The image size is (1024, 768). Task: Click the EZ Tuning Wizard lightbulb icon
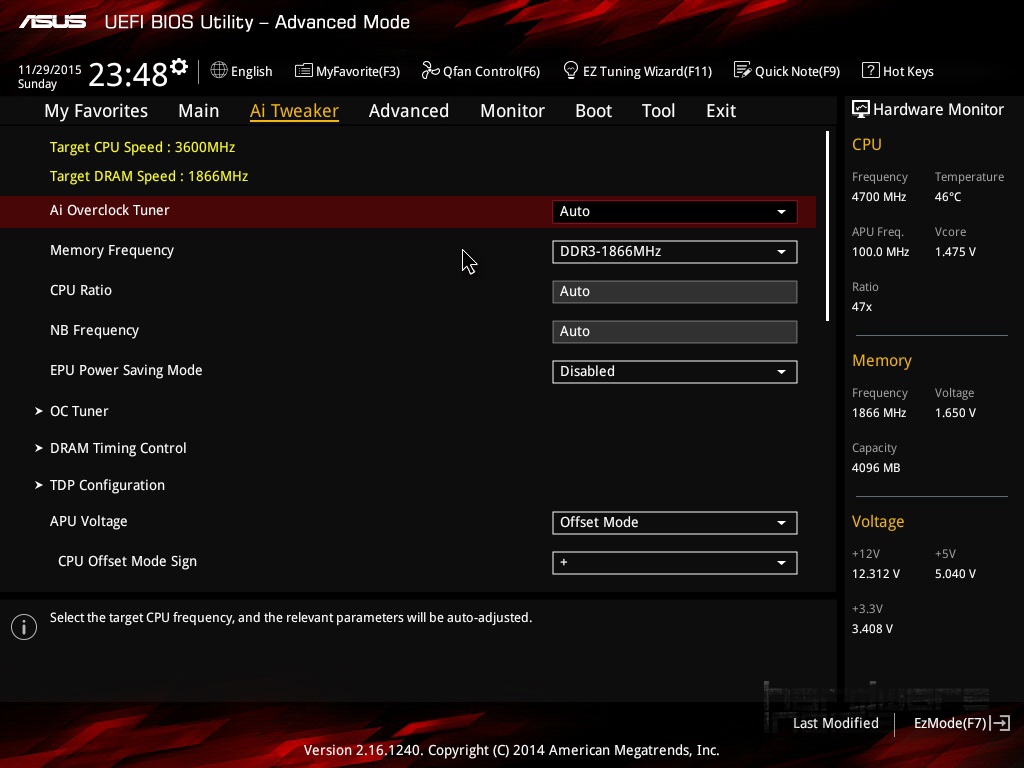point(570,70)
